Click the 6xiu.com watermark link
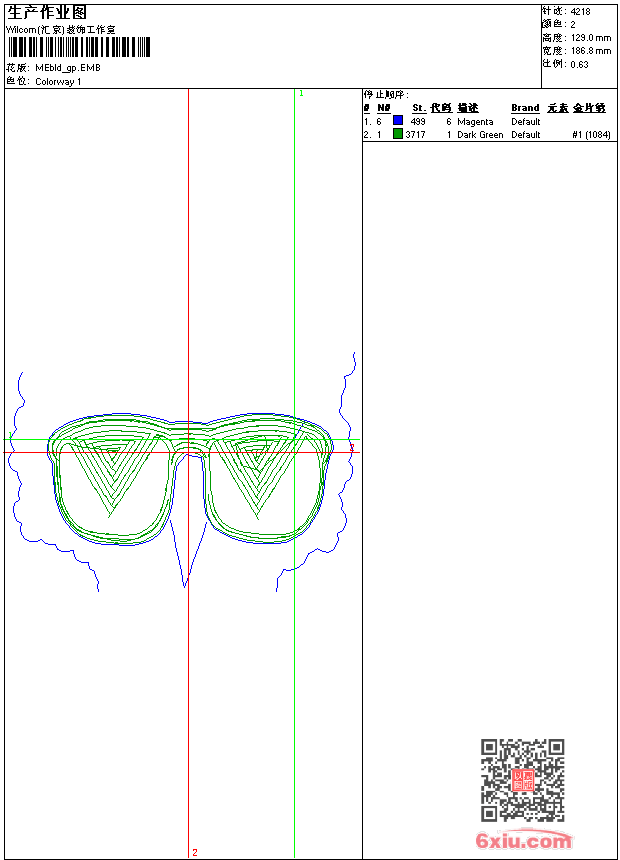Screen dimensions: 620x860 [523, 840]
